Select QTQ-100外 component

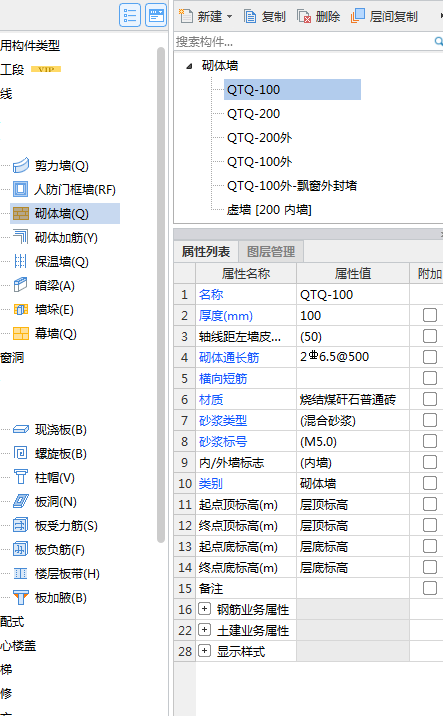[x=259, y=162]
